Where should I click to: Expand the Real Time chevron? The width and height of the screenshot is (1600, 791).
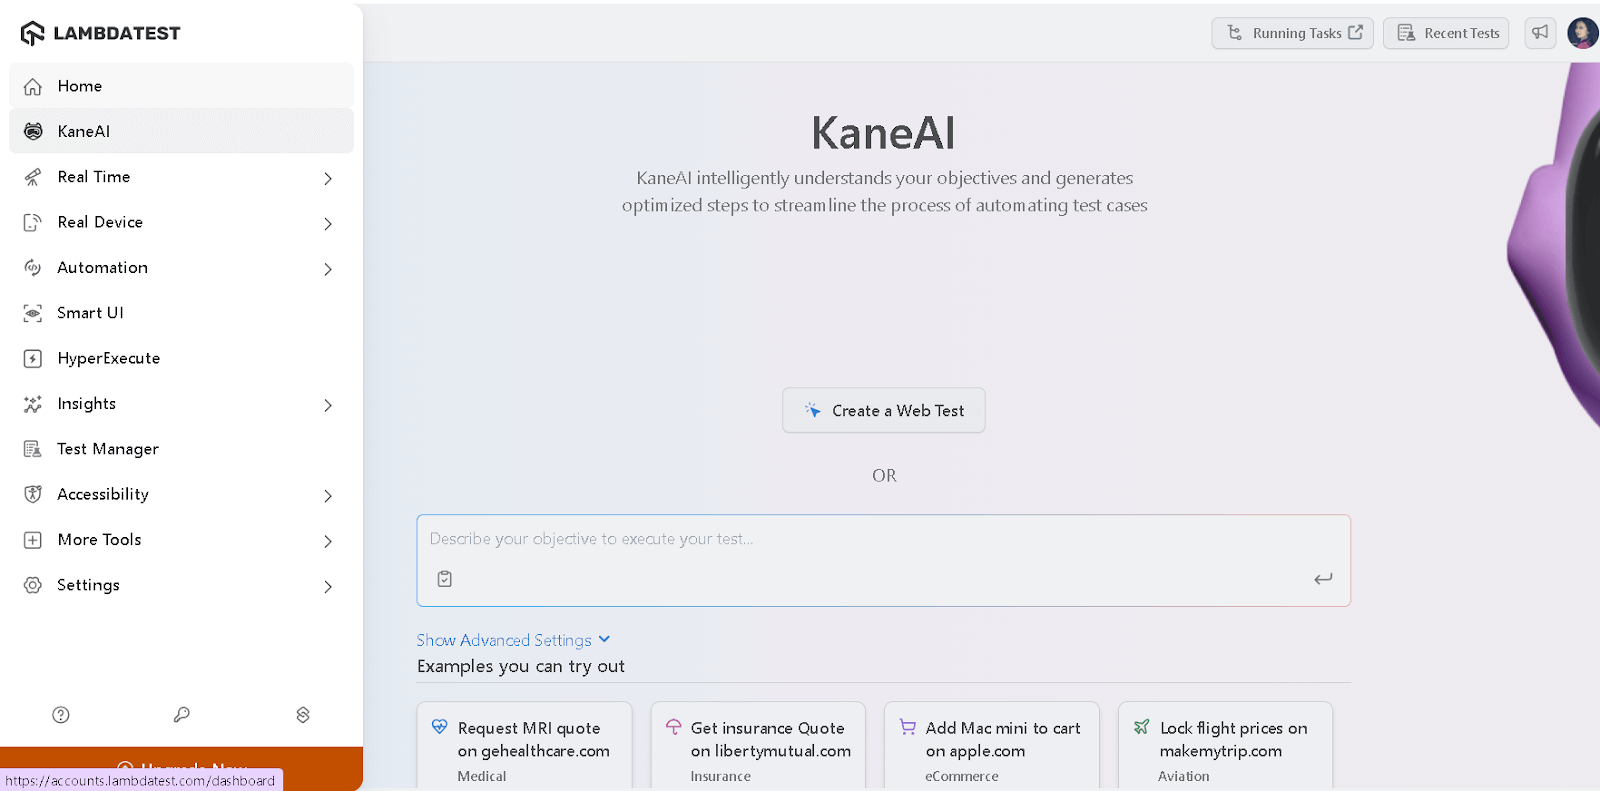click(x=328, y=178)
